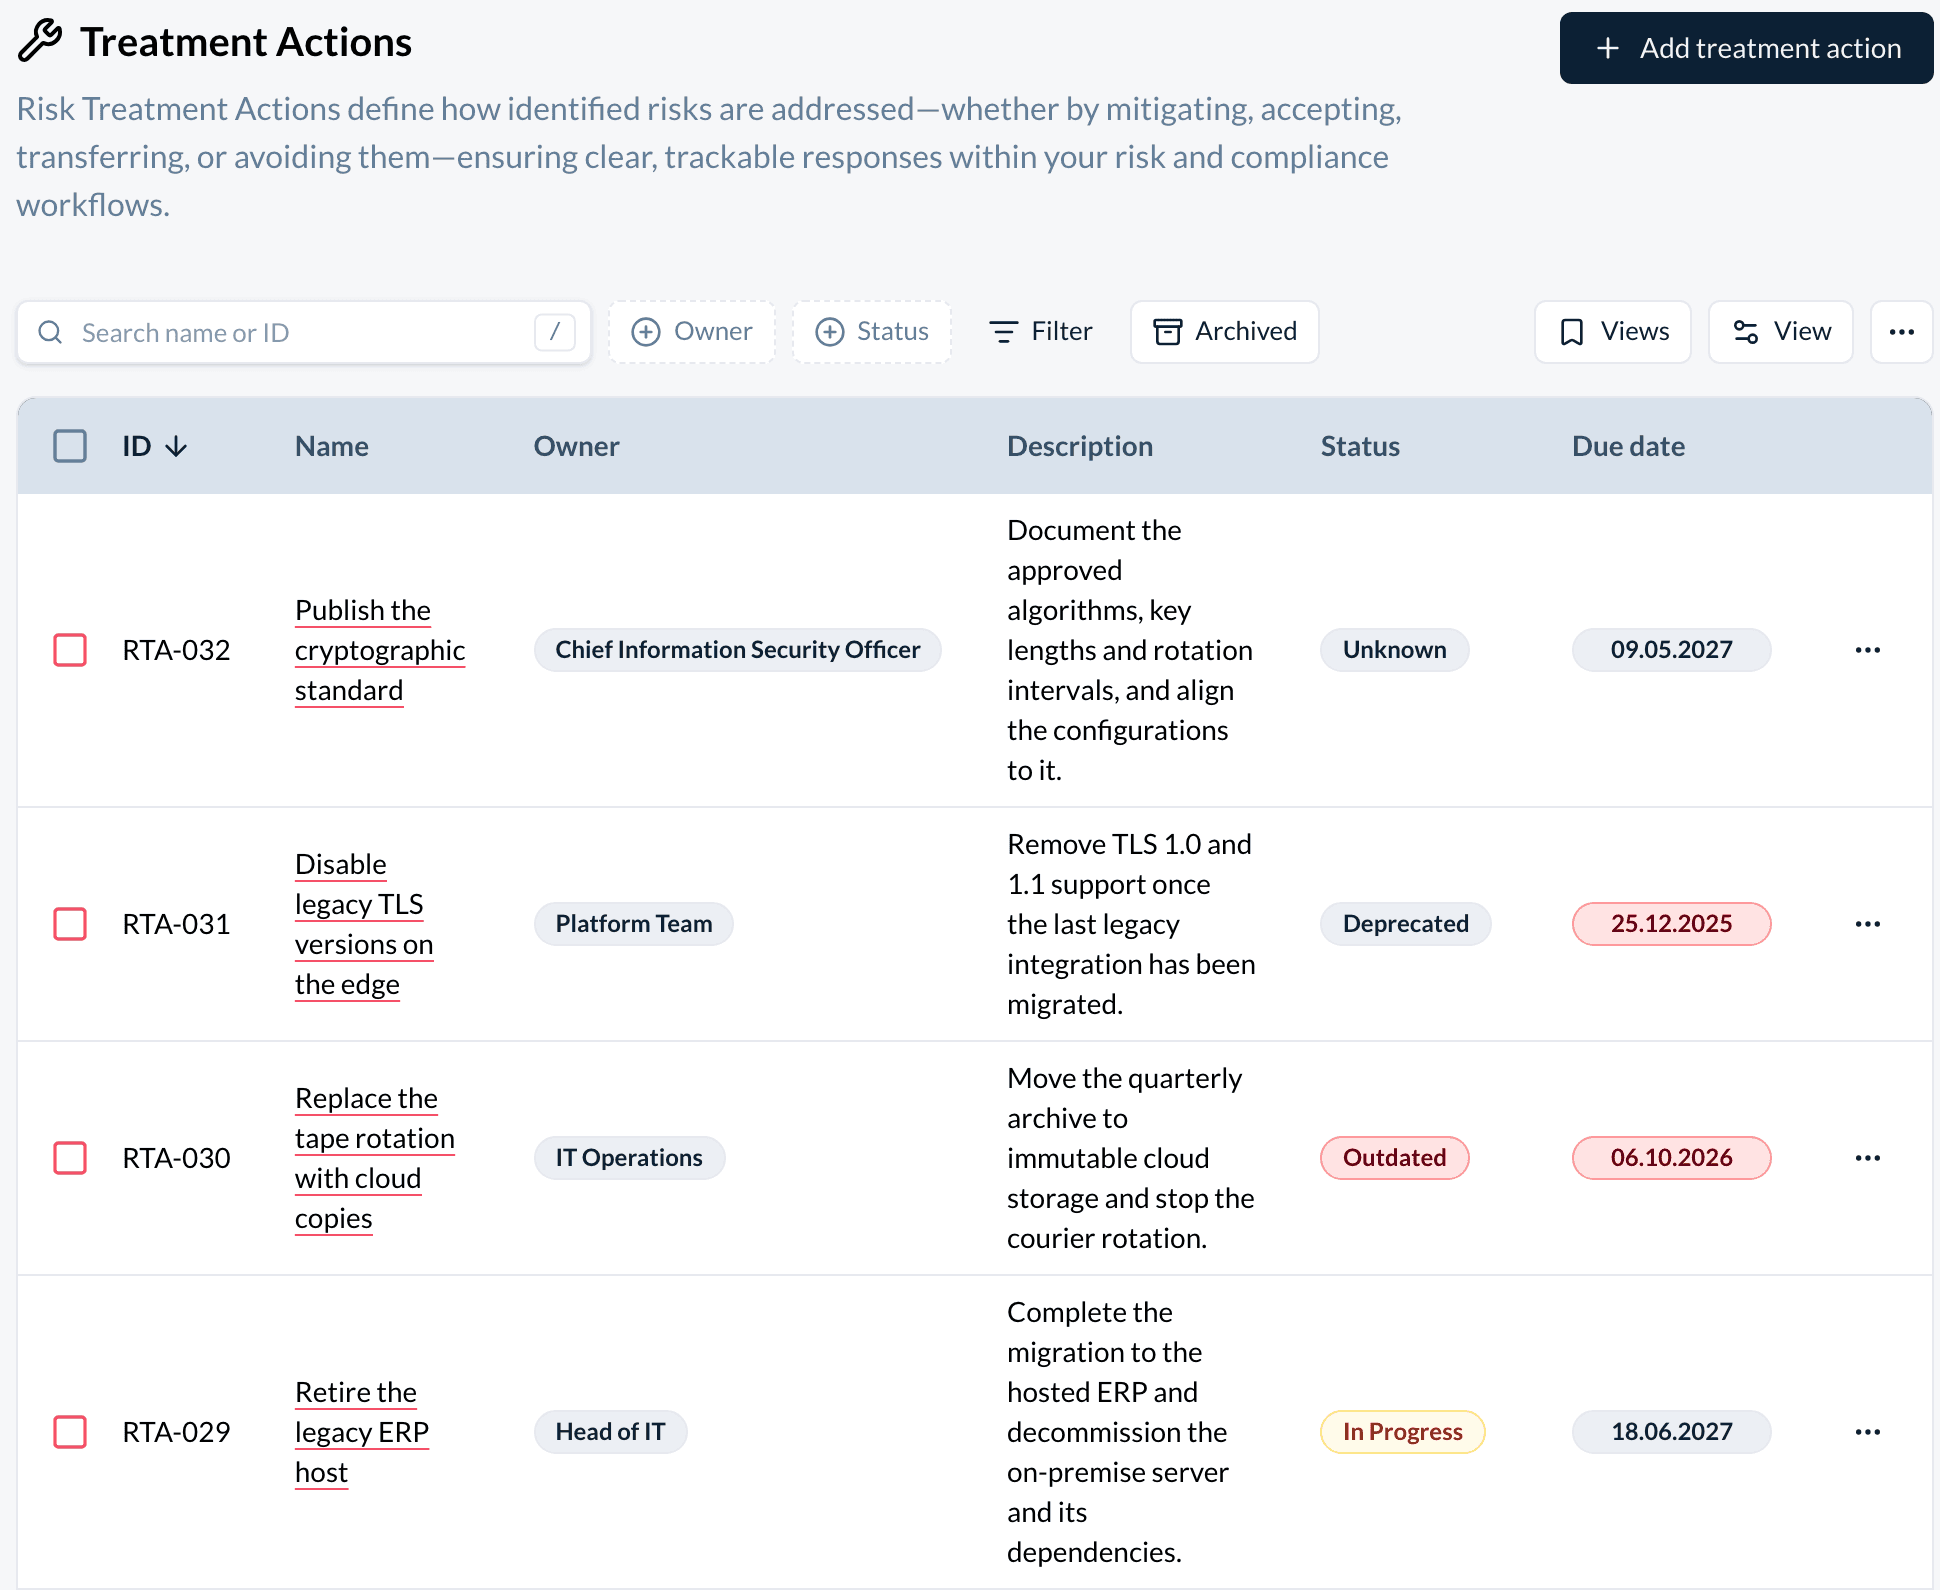Click the Unknown status badge

tap(1395, 650)
